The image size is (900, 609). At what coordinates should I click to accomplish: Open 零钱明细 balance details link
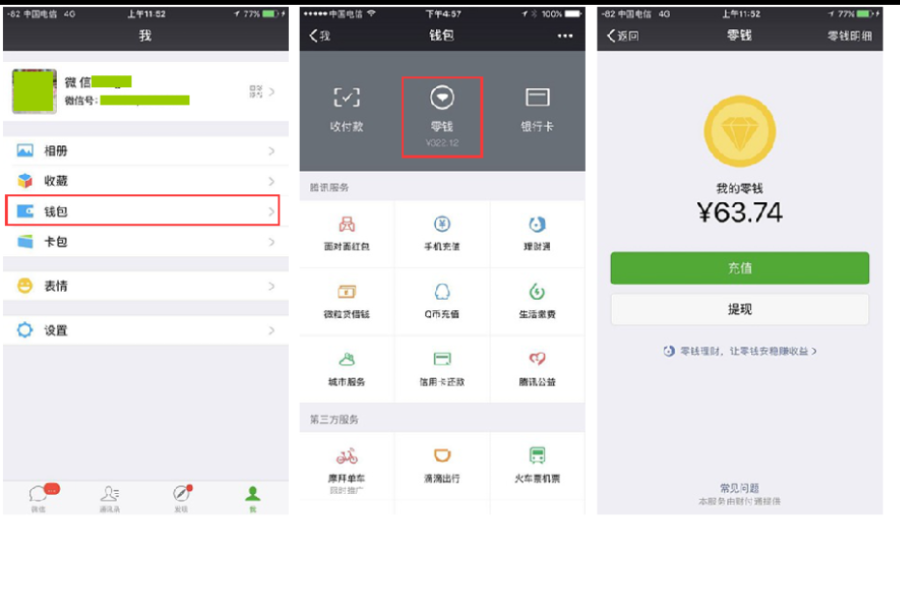pyautogui.click(x=849, y=36)
